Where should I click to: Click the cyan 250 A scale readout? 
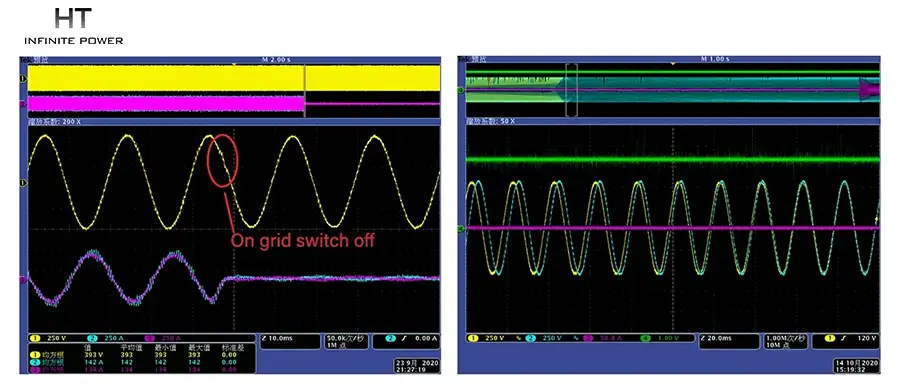[114, 339]
